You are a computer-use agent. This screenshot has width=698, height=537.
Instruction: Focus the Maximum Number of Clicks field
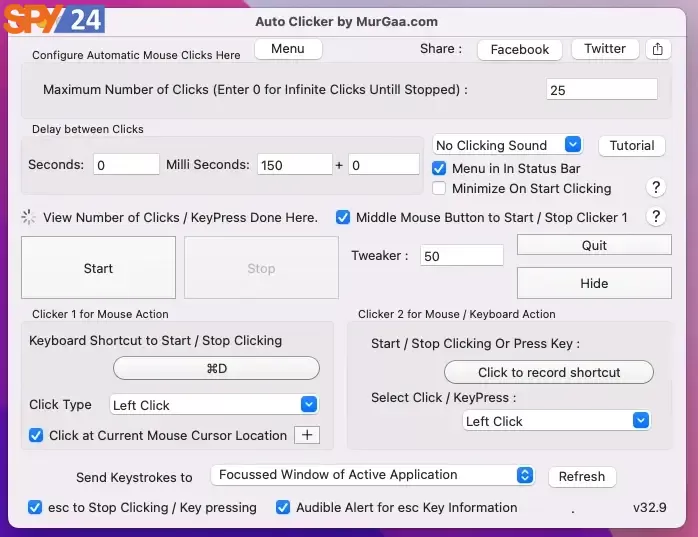pyautogui.click(x=602, y=90)
